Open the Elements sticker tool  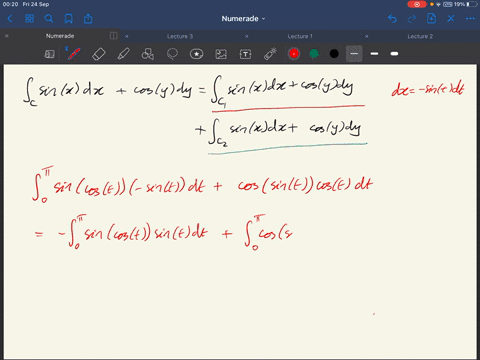pos(197,54)
